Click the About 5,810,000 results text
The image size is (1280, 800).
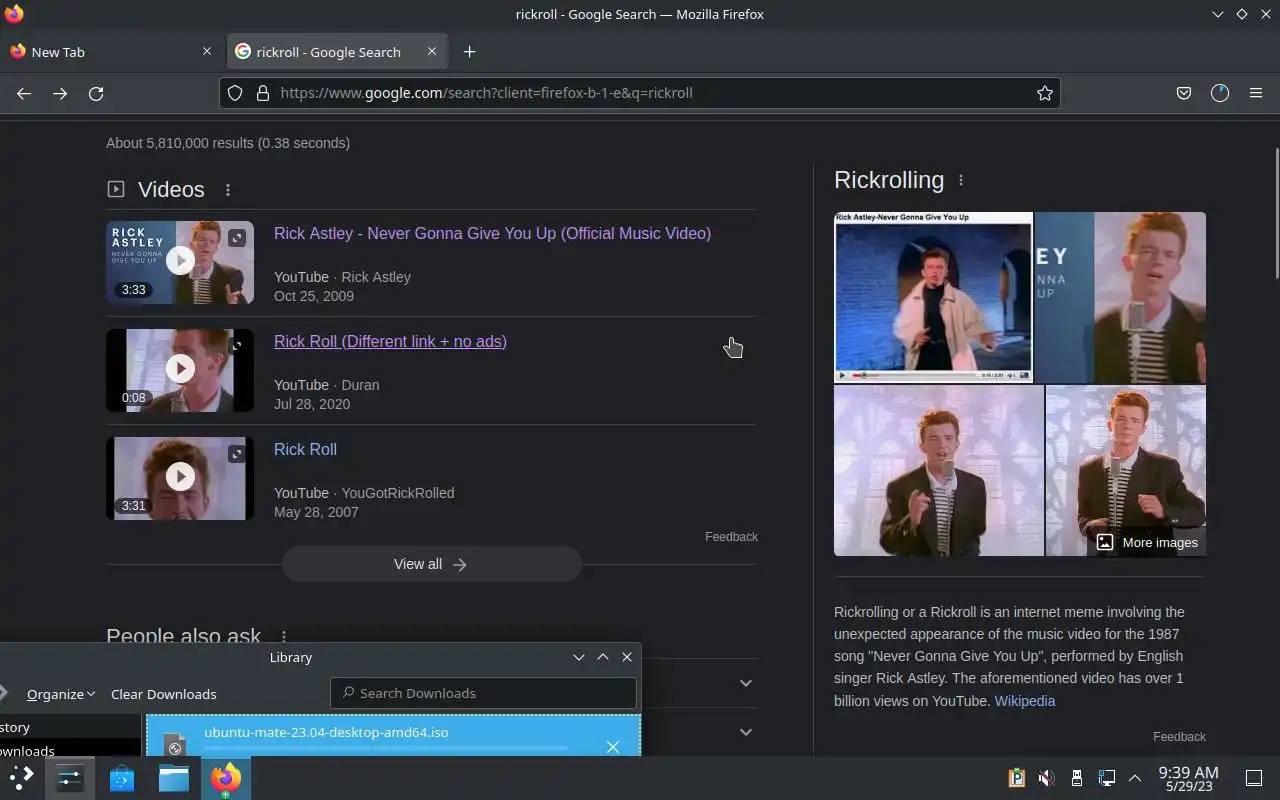(x=228, y=143)
